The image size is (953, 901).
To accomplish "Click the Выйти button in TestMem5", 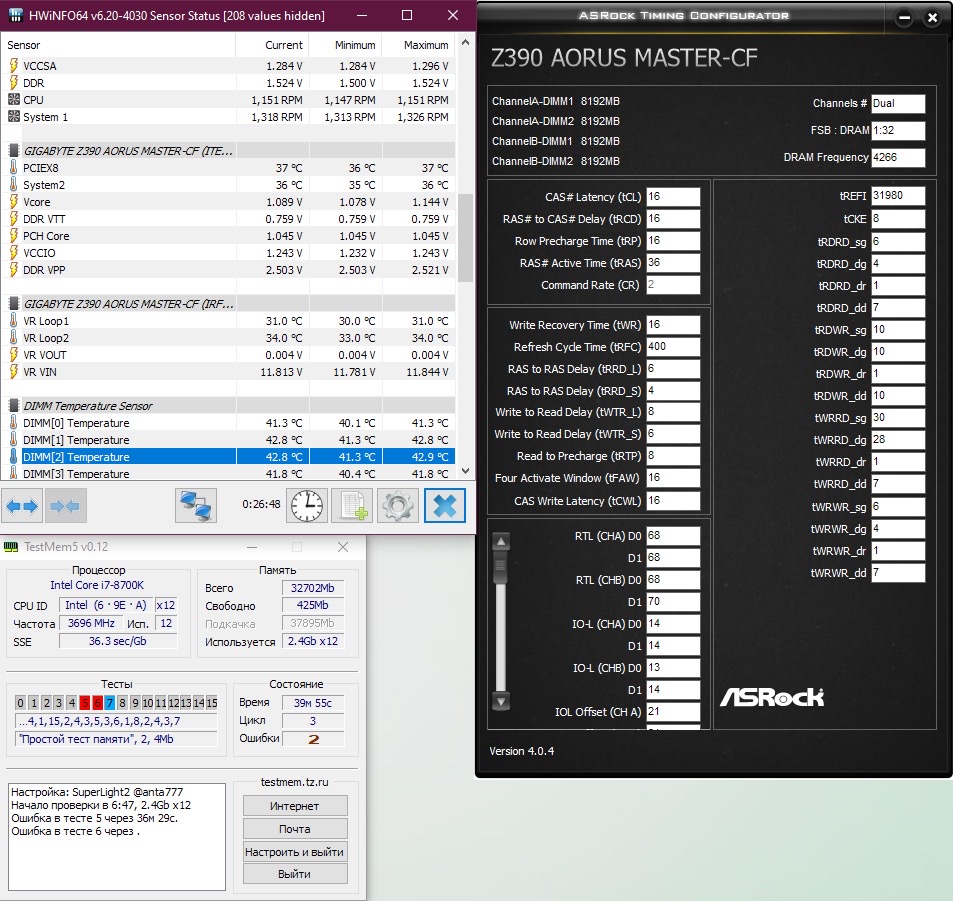I will pyautogui.click(x=295, y=874).
